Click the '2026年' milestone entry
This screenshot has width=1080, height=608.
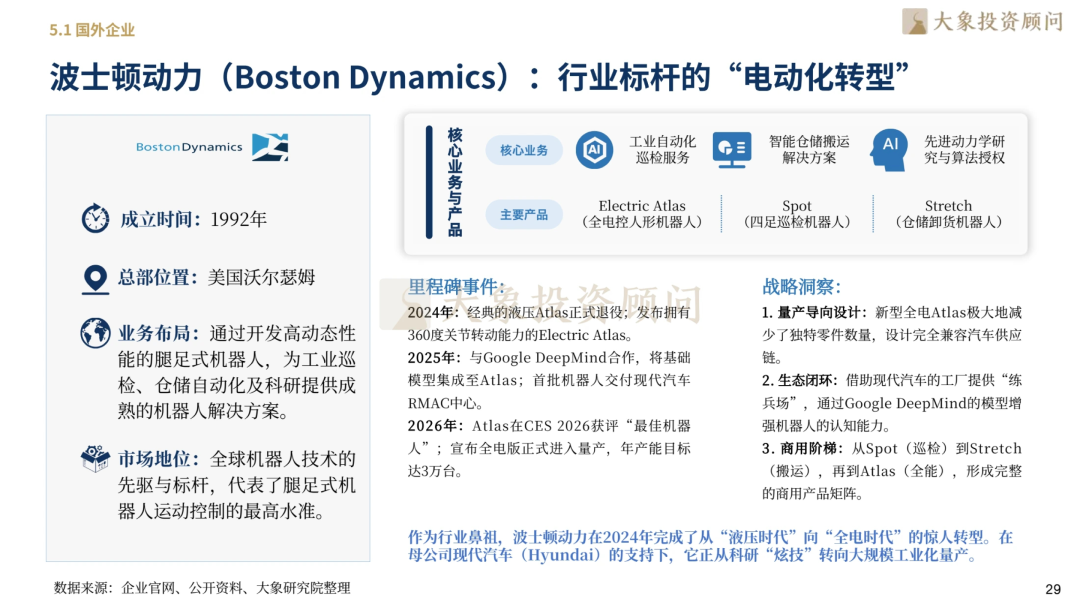click(549, 448)
